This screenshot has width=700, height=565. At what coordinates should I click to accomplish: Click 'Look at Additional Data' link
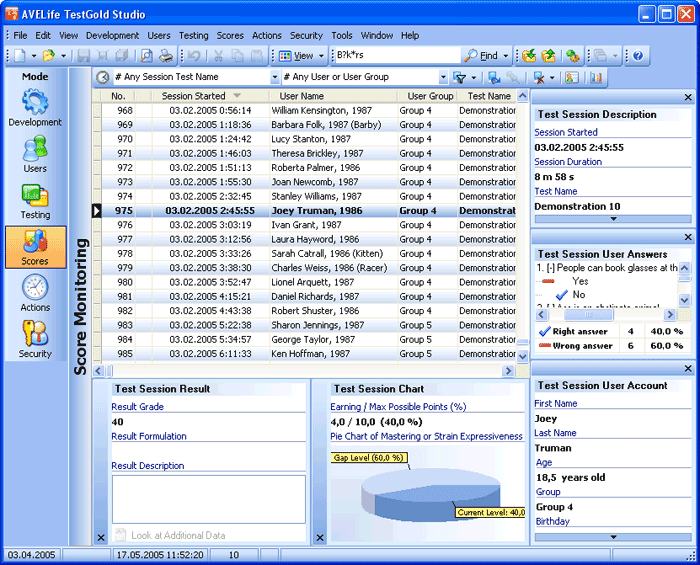[x=177, y=536]
